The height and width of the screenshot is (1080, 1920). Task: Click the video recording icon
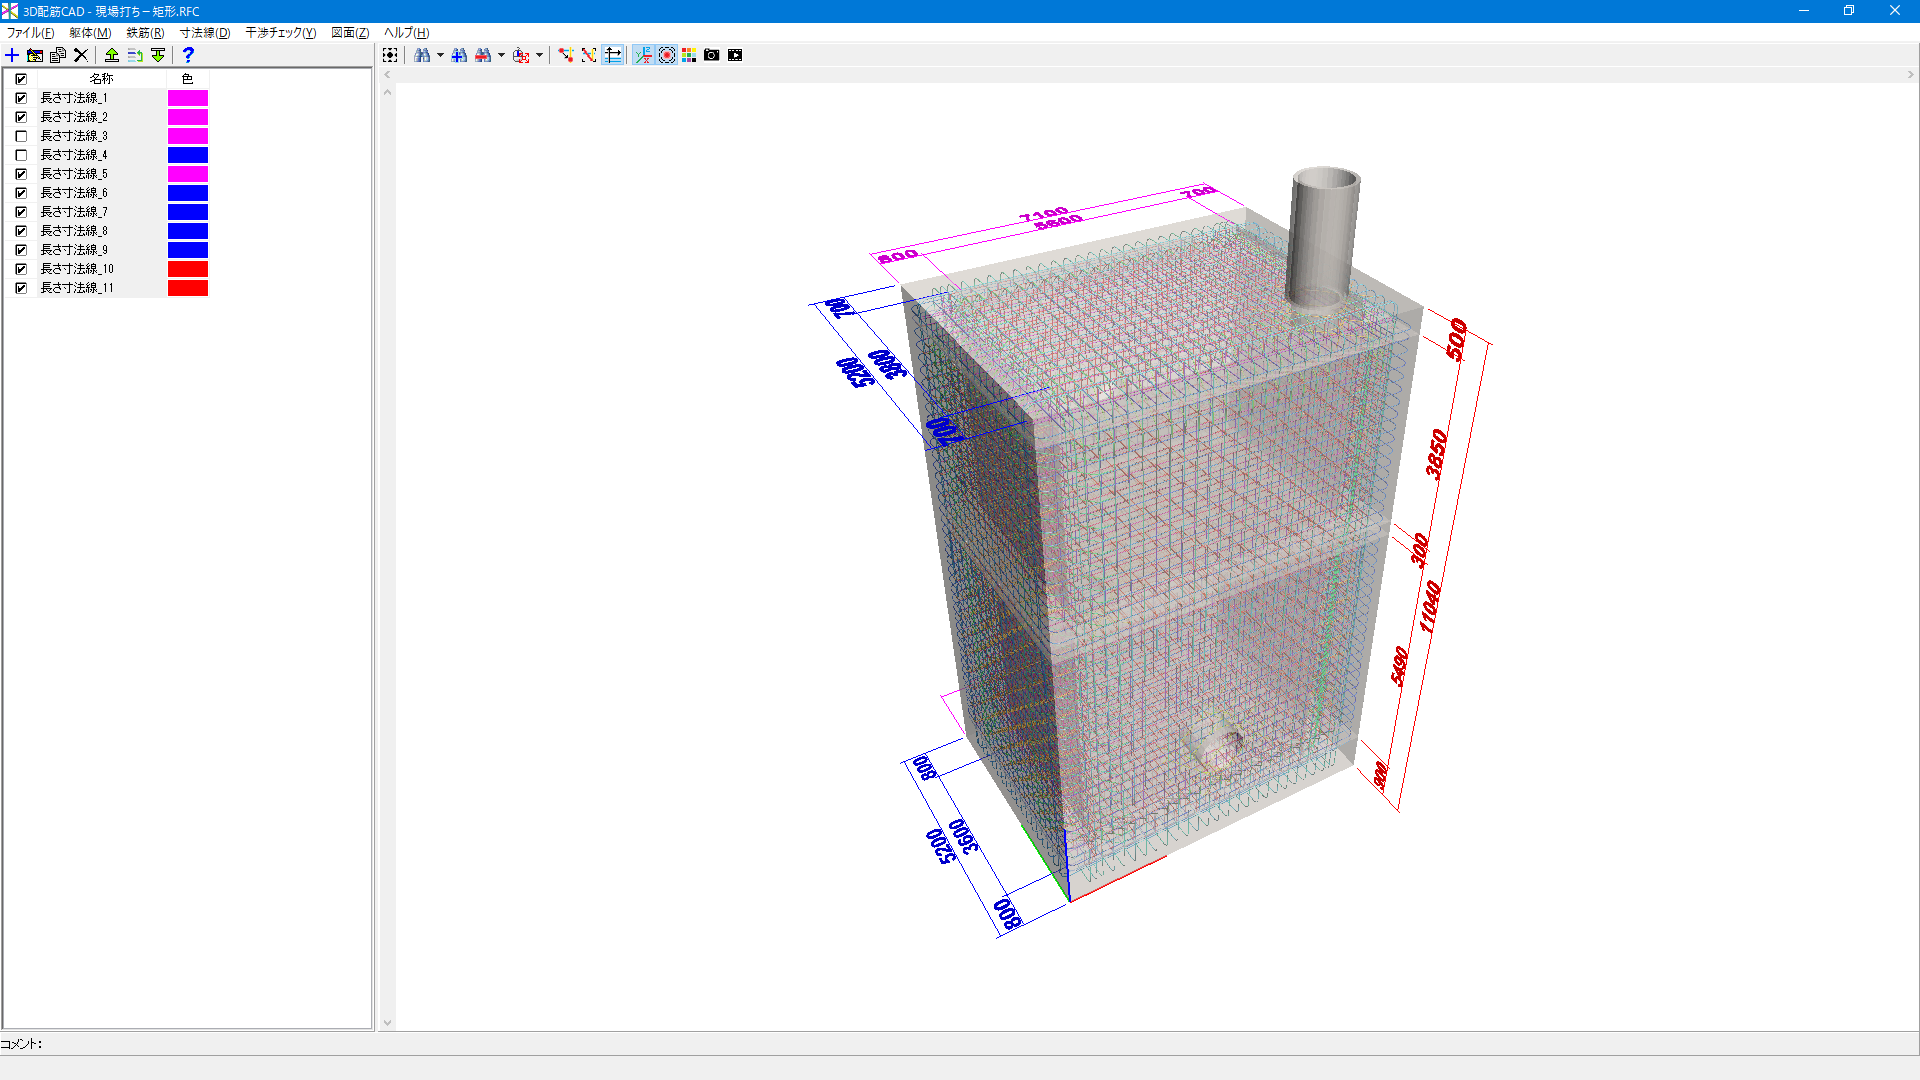click(x=735, y=55)
